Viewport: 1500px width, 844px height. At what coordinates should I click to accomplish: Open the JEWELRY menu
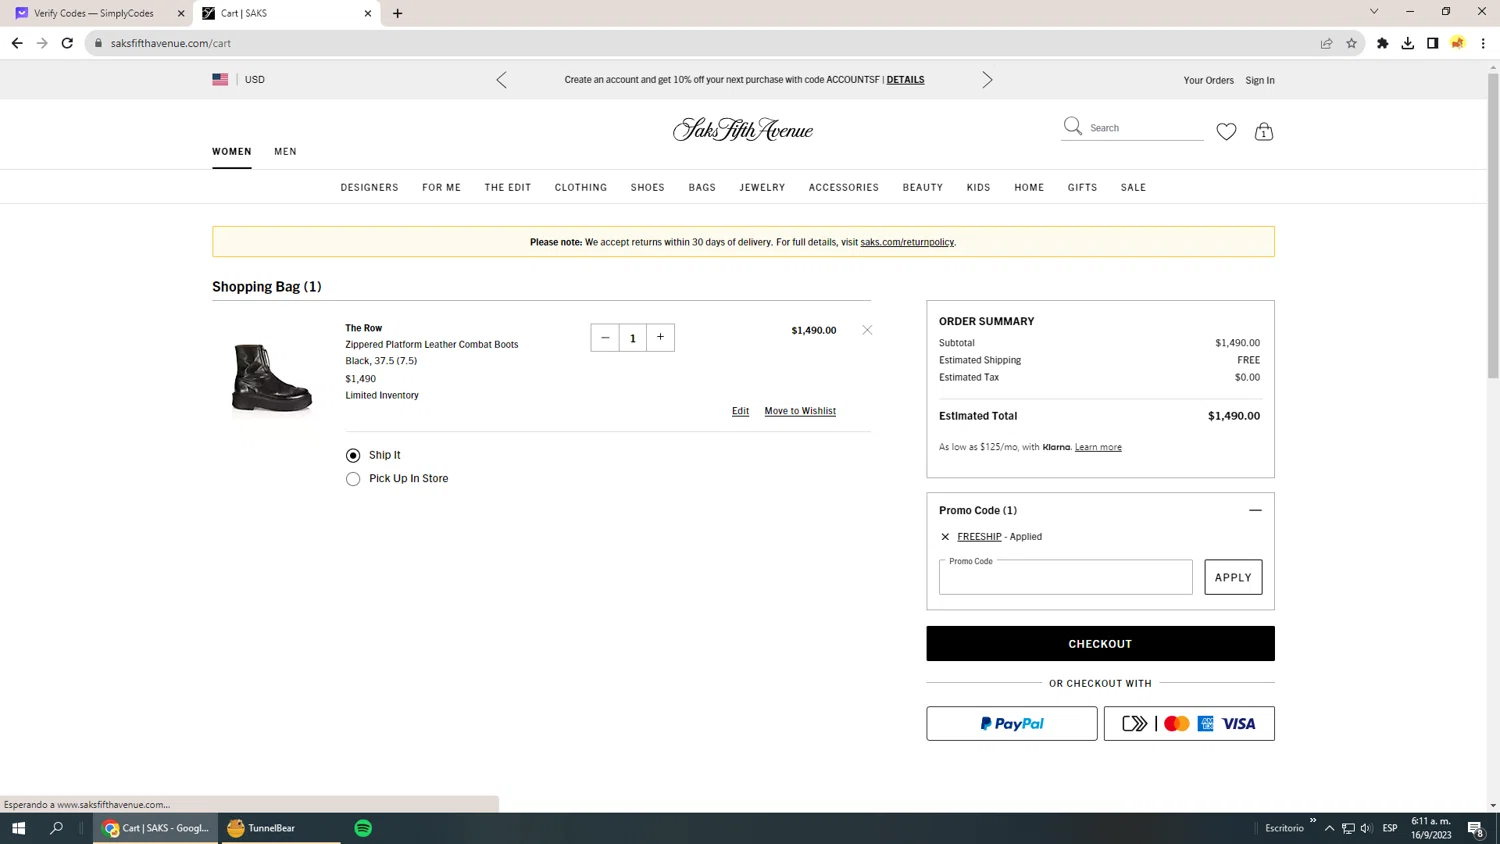[x=762, y=187]
